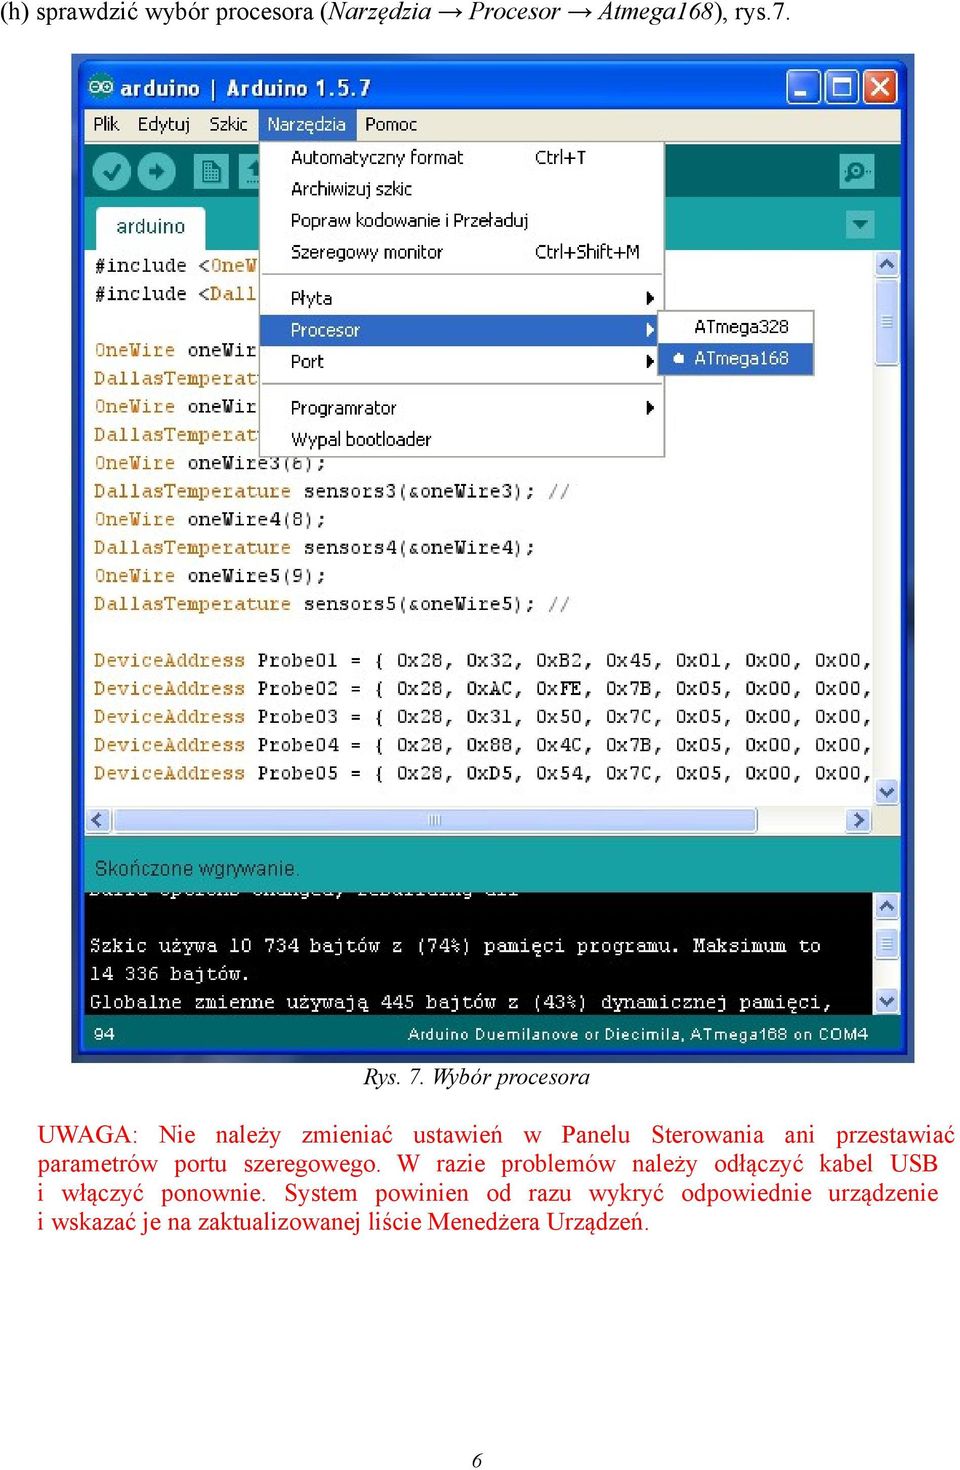Click the console scrollbar up arrow
Image resolution: width=960 pixels, height=1470 pixels.
(886, 906)
